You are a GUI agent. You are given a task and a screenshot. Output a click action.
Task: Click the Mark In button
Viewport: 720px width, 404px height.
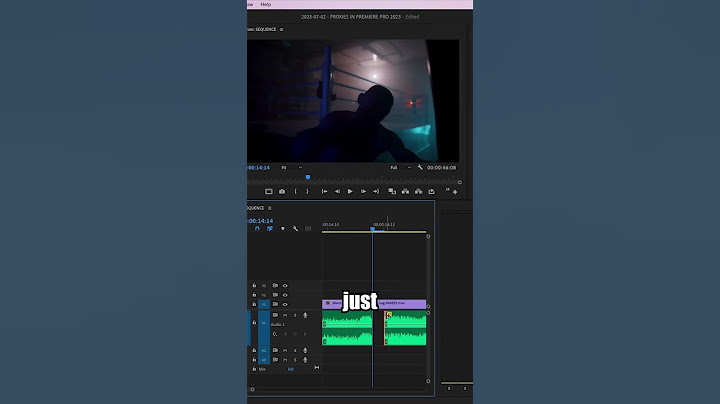click(x=295, y=191)
